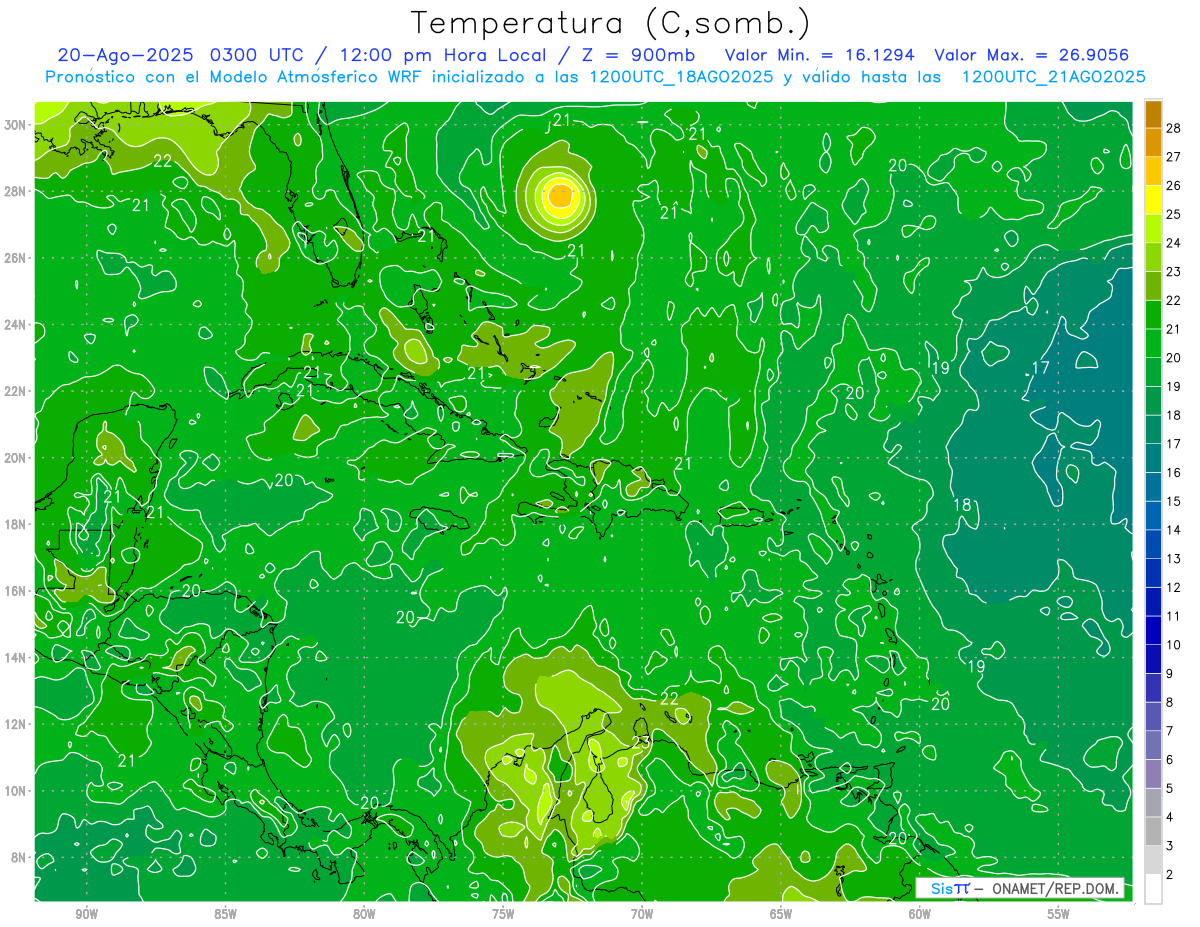Click the '23' contour label over Venezuela
The height and width of the screenshot is (927, 1200).
pyautogui.click(x=642, y=741)
